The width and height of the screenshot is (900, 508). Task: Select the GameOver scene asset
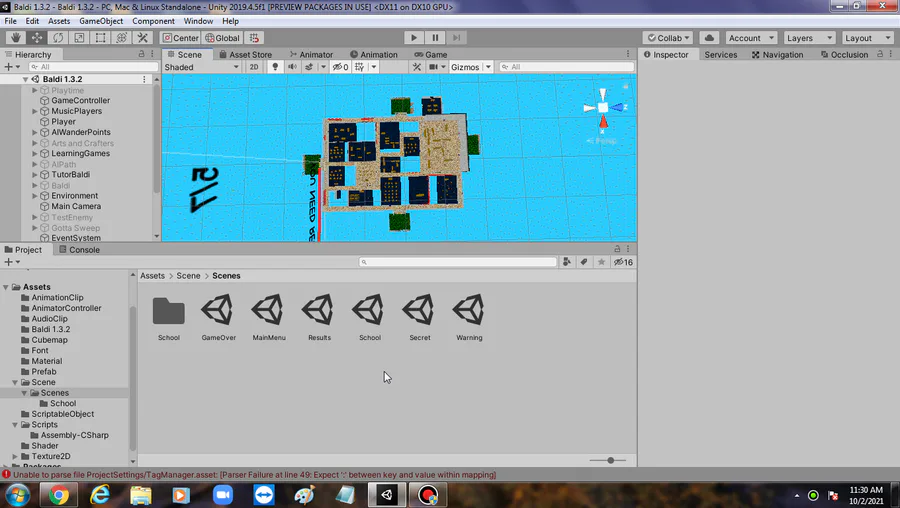(218, 317)
